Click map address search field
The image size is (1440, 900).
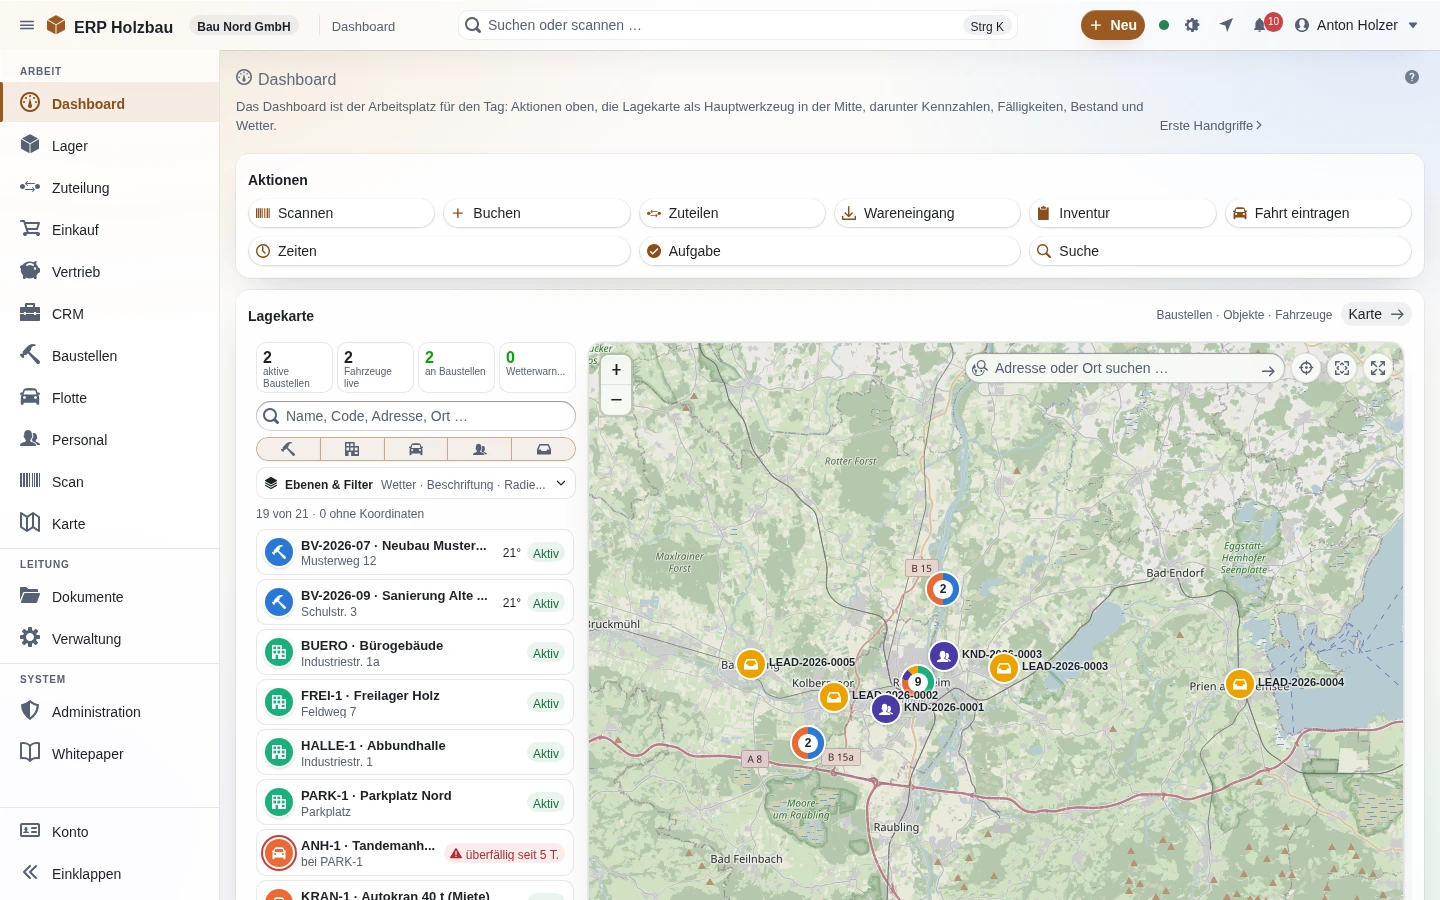click(1125, 368)
